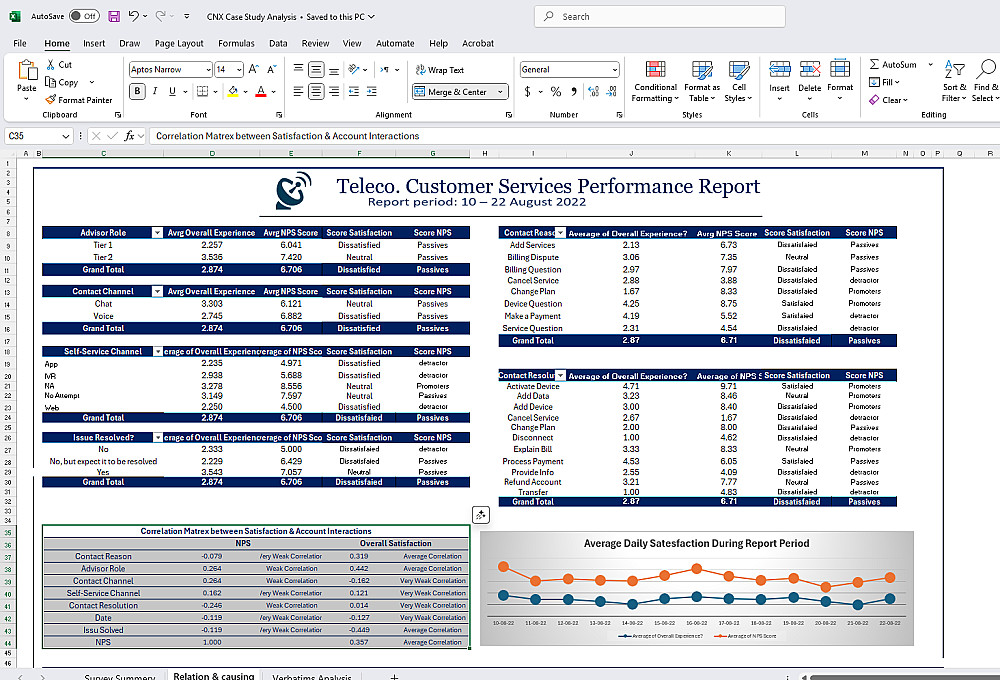Click Increase Decimal icon
This screenshot has height=680, width=1000.
click(593, 92)
